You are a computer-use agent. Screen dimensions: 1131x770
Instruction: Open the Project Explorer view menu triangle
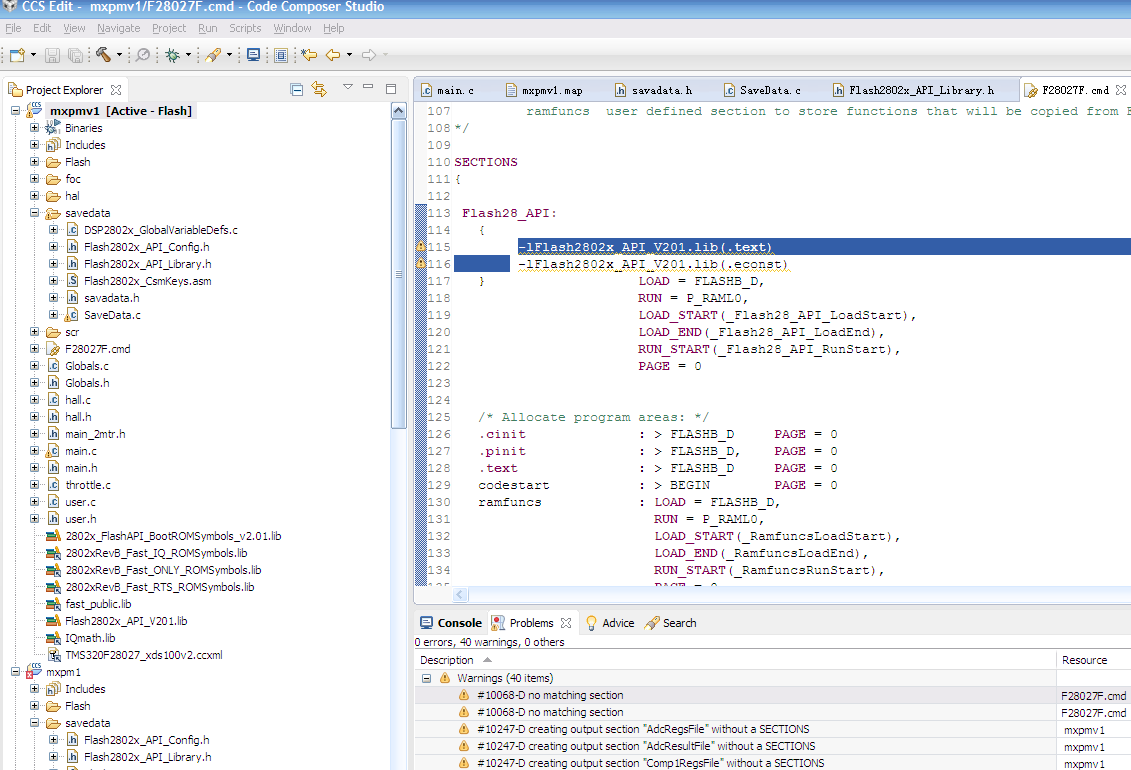tap(346, 89)
